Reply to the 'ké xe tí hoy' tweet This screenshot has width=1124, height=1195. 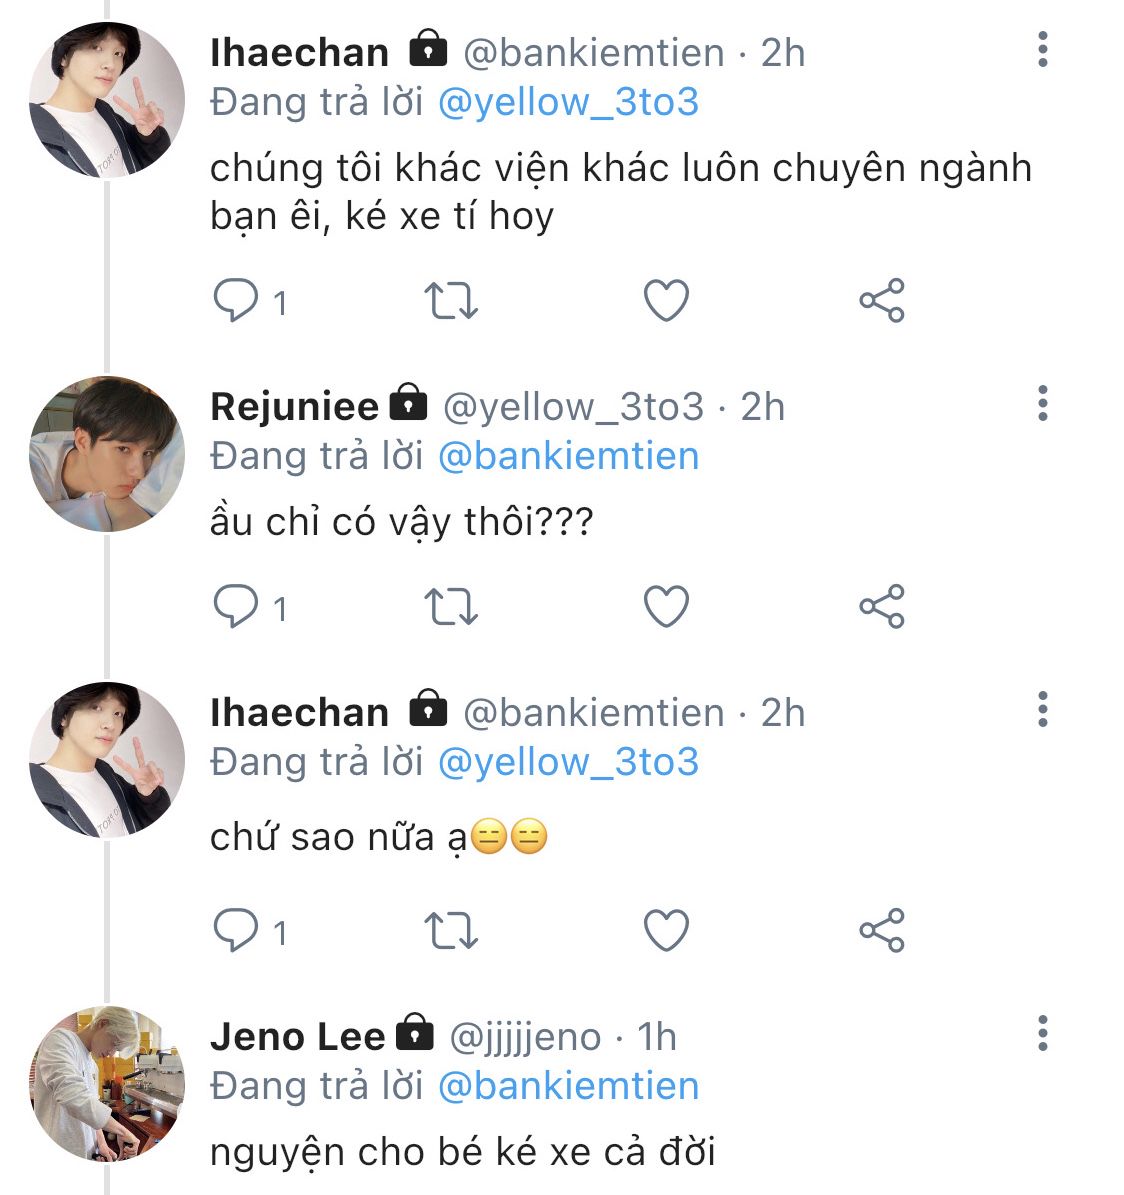click(236, 300)
